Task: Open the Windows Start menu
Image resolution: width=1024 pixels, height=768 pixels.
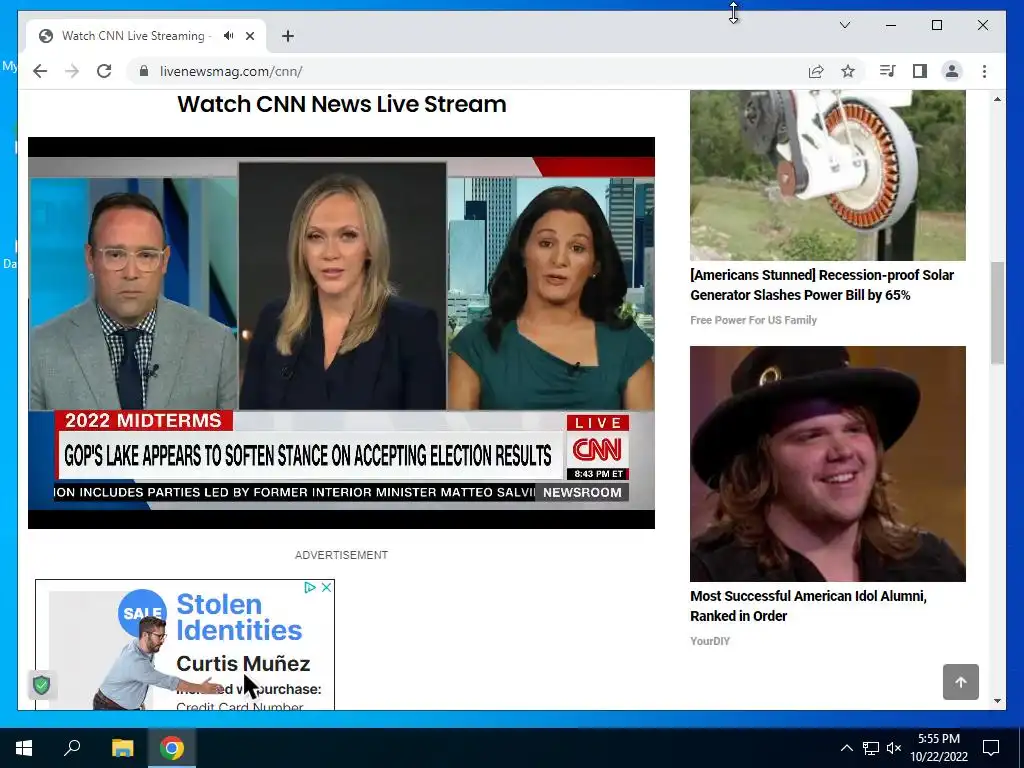Action: click(24, 748)
